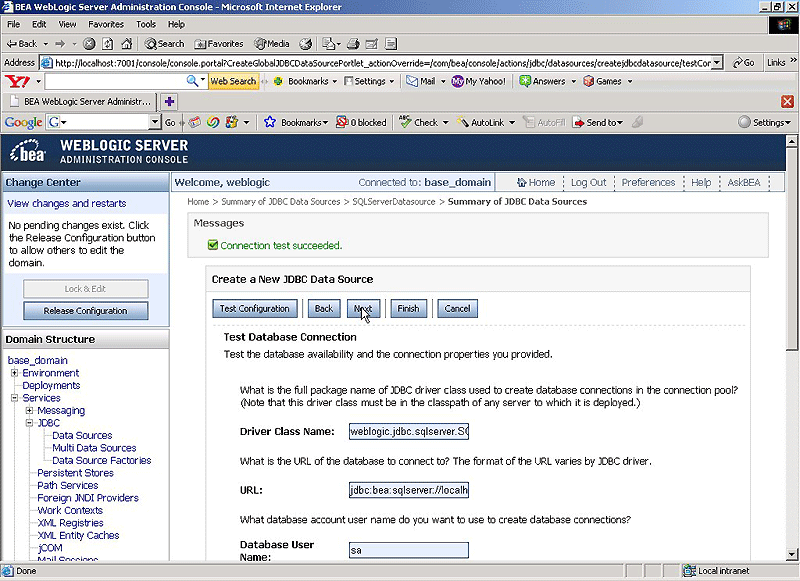Click the Yahoo! logo on toolbar

[17, 81]
